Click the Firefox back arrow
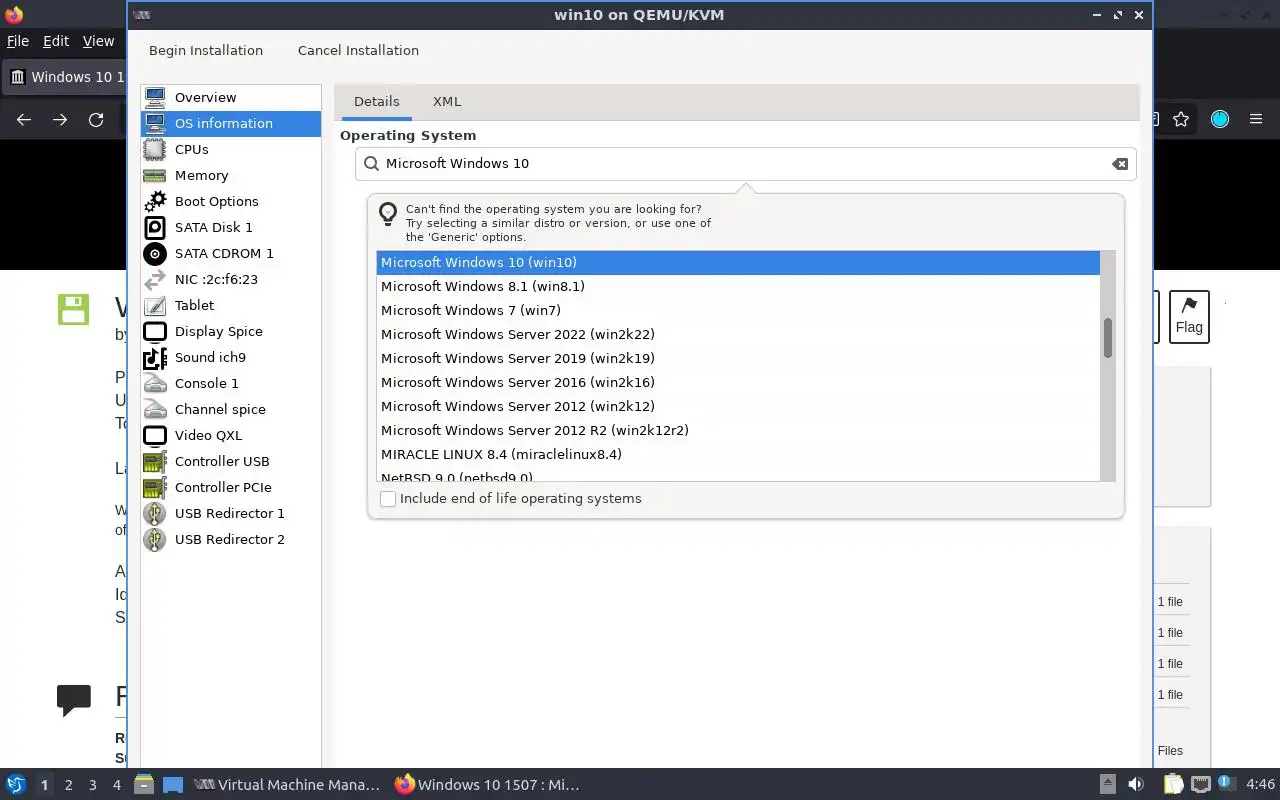 24,119
